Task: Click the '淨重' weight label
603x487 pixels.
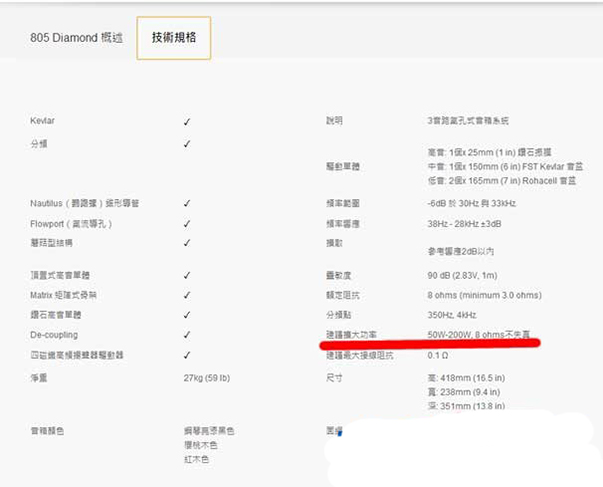Action: [38, 378]
